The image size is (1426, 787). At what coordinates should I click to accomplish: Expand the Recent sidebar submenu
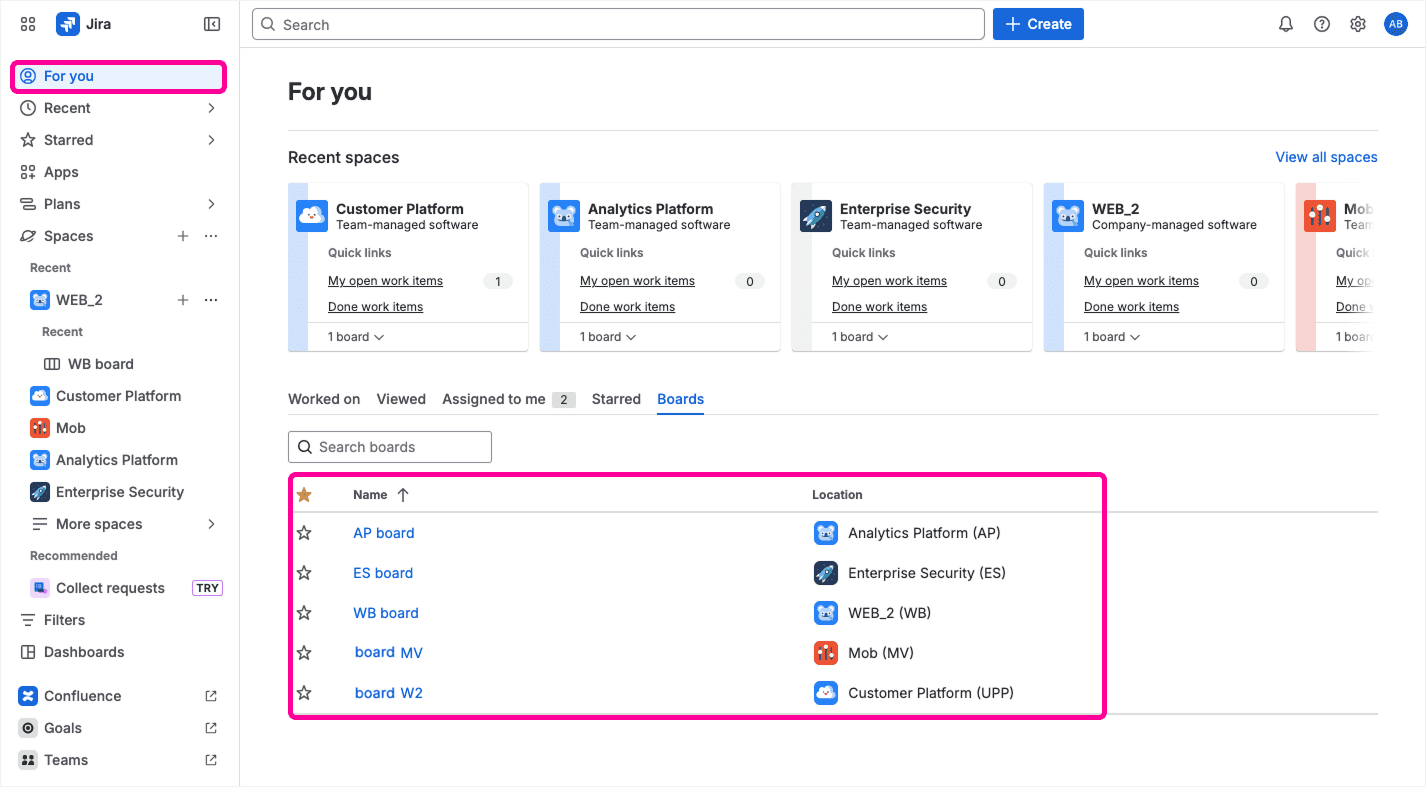211,108
